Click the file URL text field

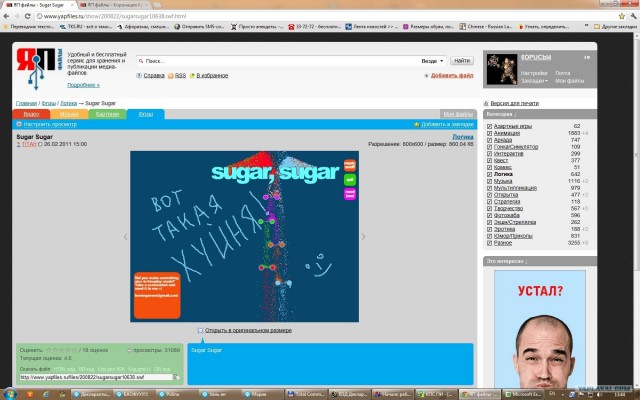[96, 377]
